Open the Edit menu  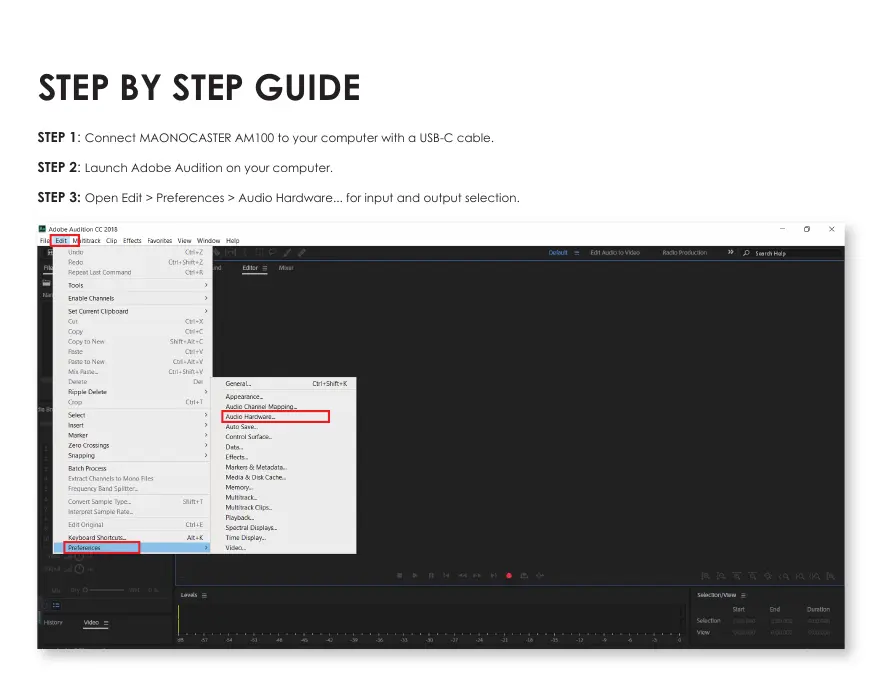pos(61,241)
